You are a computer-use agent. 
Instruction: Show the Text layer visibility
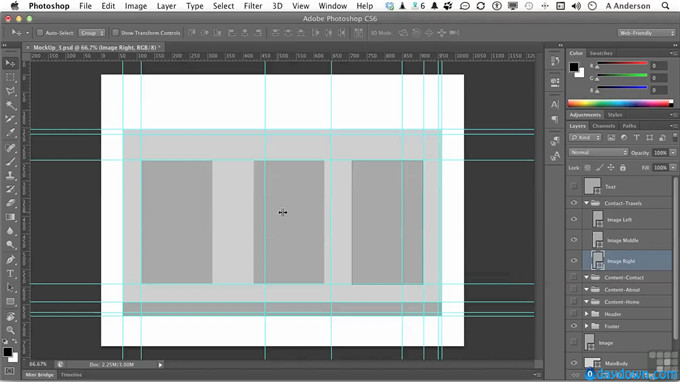tap(574, 186)
